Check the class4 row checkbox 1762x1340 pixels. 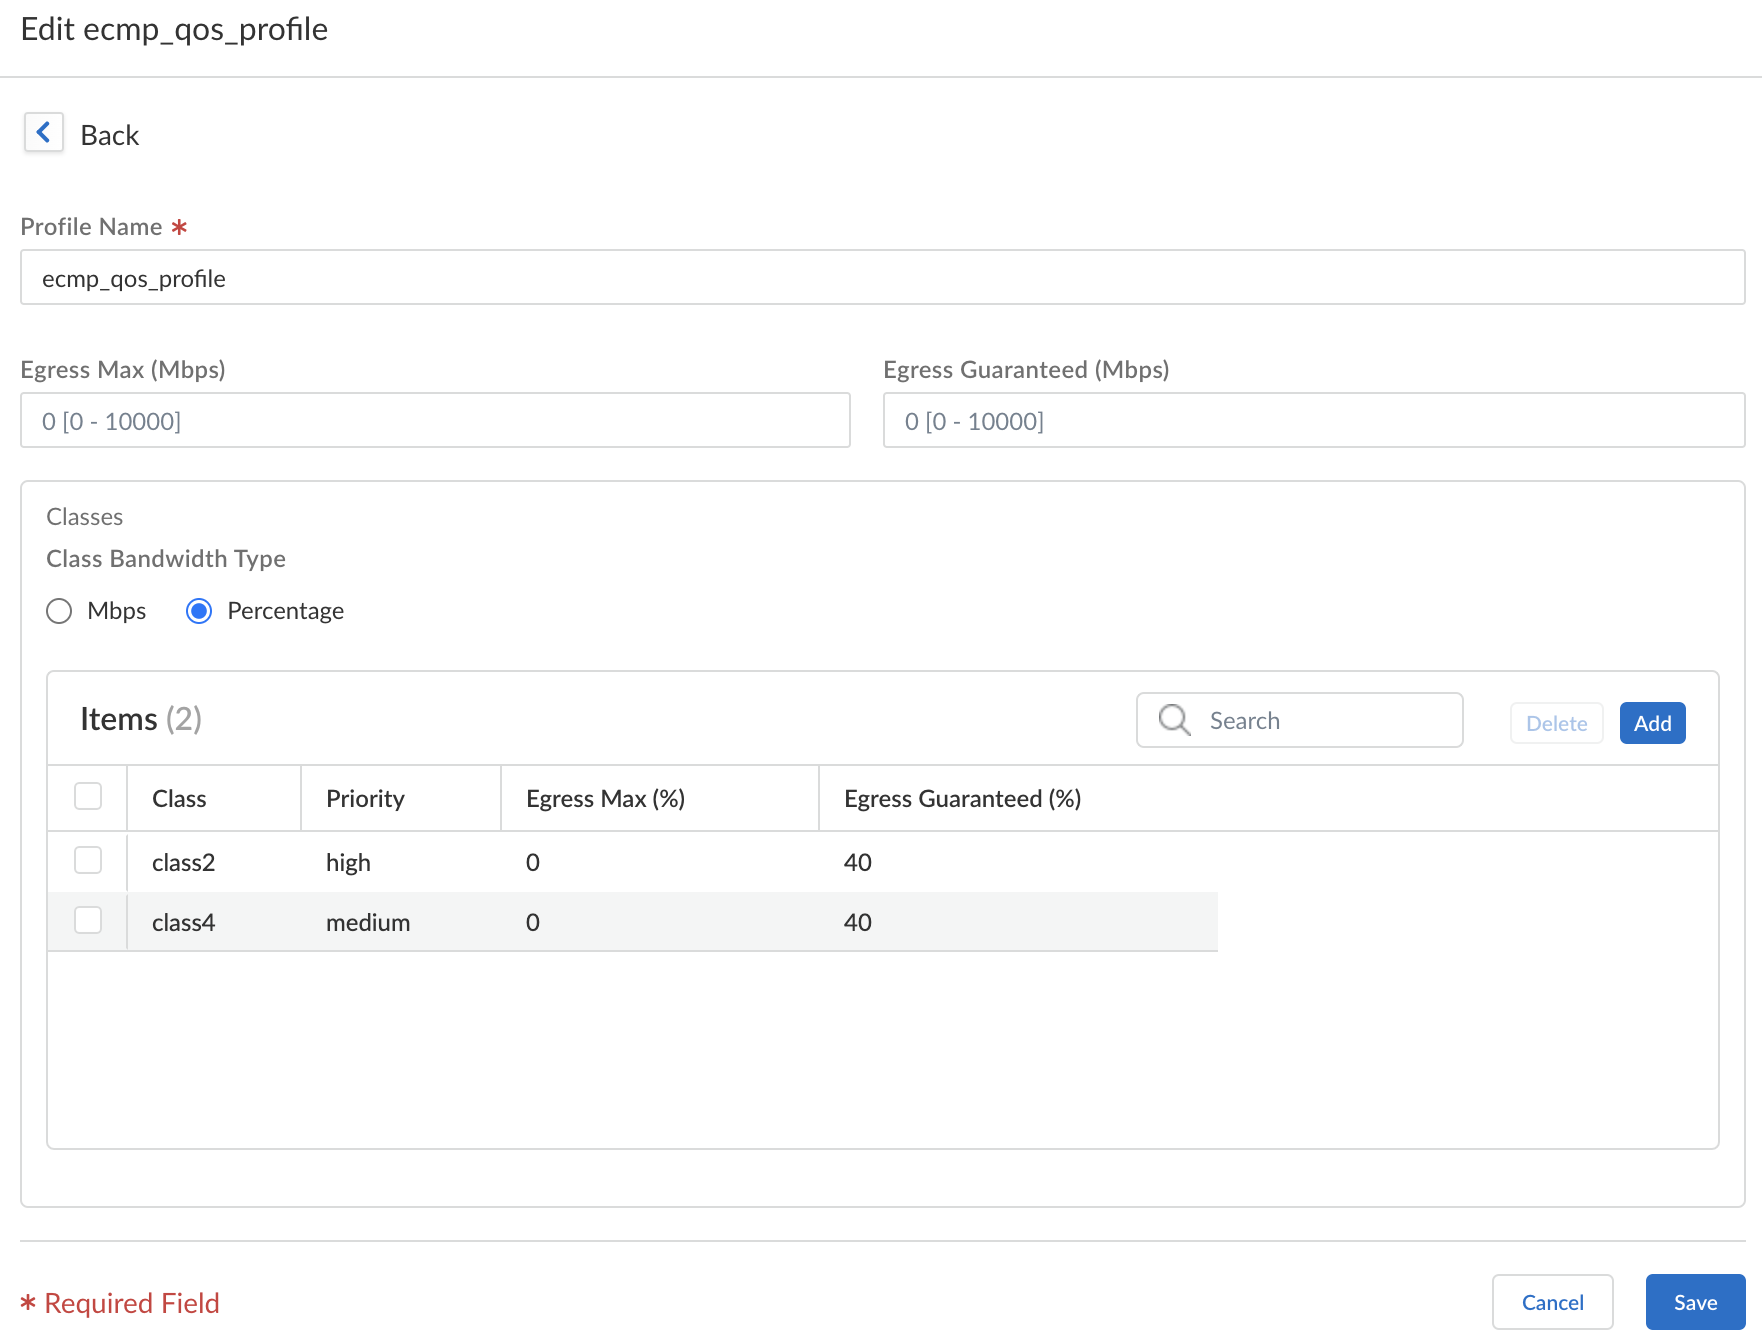pyautogui.click(x=88, y=921)
